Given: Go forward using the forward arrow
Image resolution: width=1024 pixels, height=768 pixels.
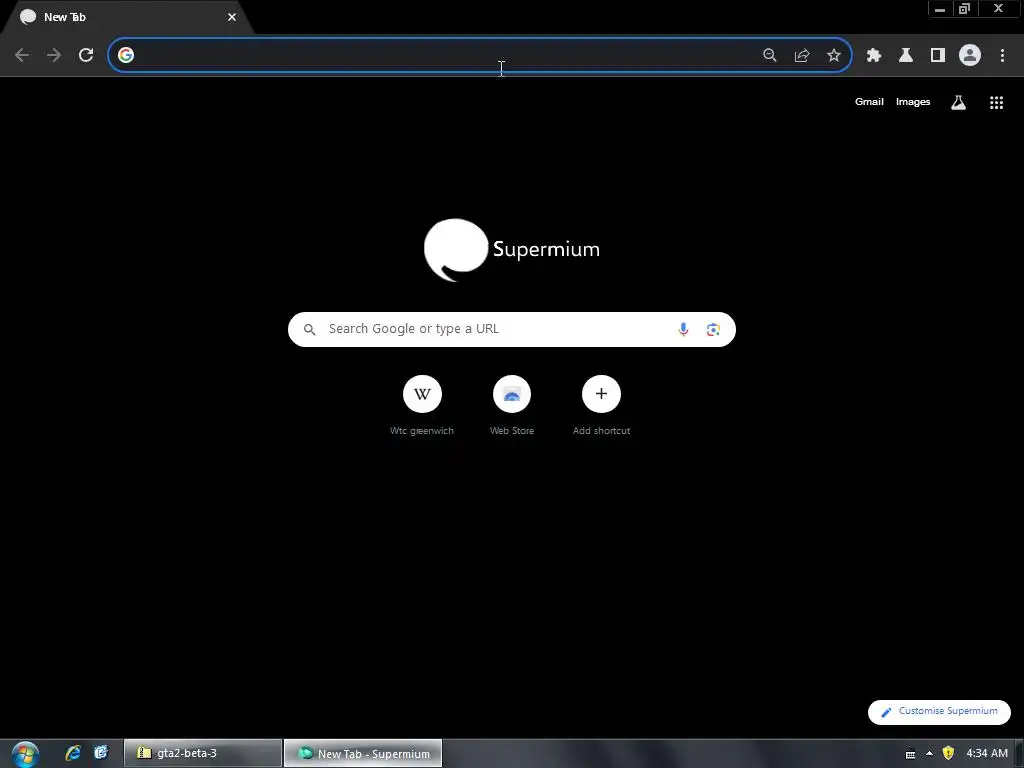Looking at the screenshot, I should click(54, 55).
